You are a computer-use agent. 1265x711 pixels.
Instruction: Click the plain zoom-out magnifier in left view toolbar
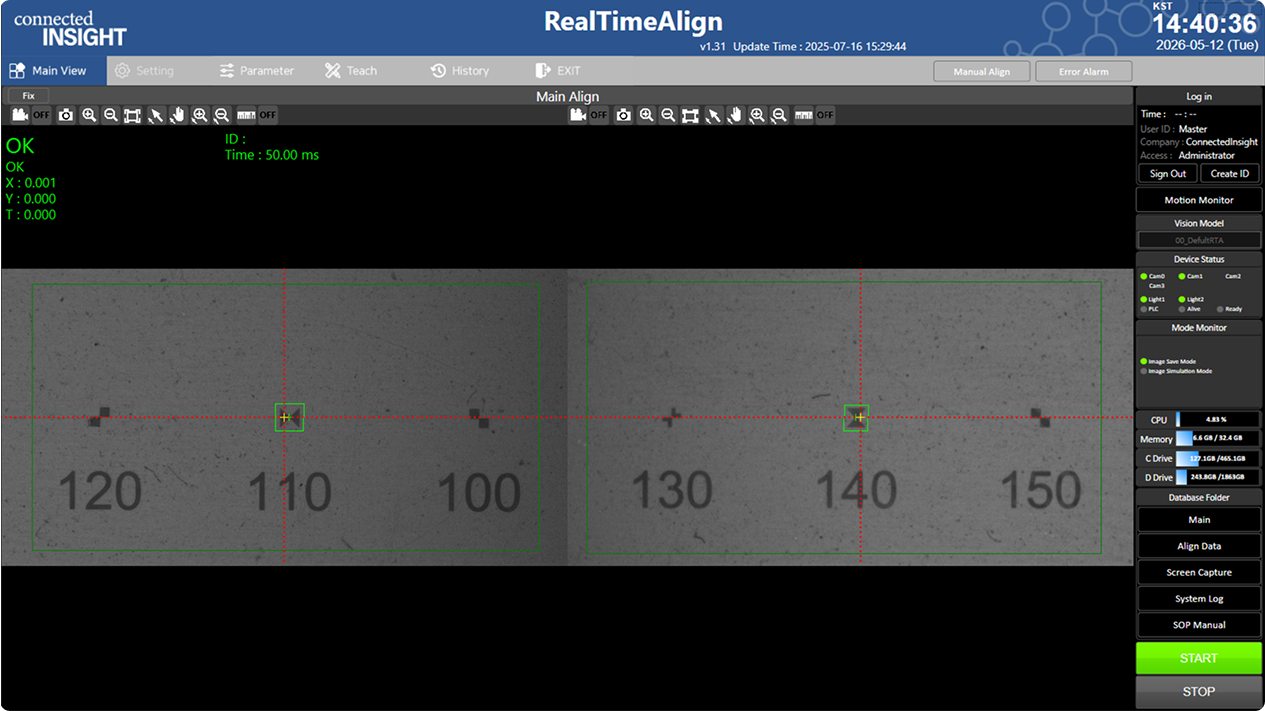click(110, 115)
